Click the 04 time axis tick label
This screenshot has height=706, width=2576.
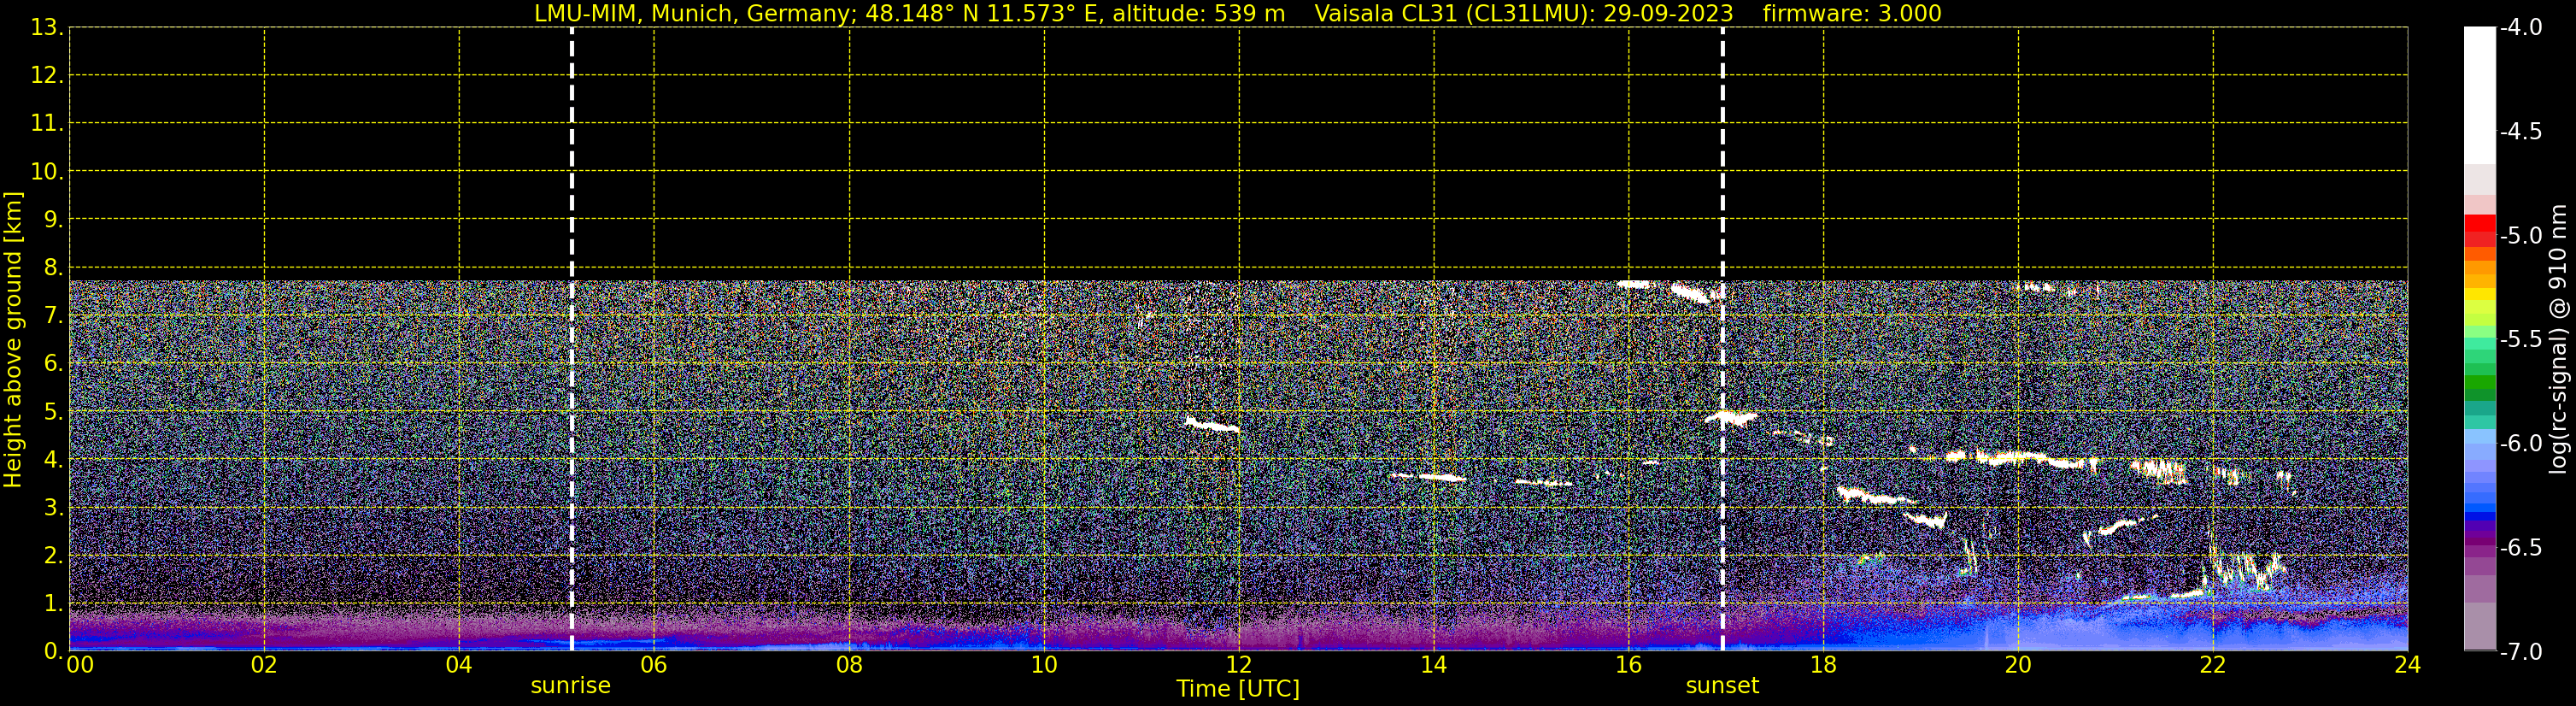tap(459, 665)
